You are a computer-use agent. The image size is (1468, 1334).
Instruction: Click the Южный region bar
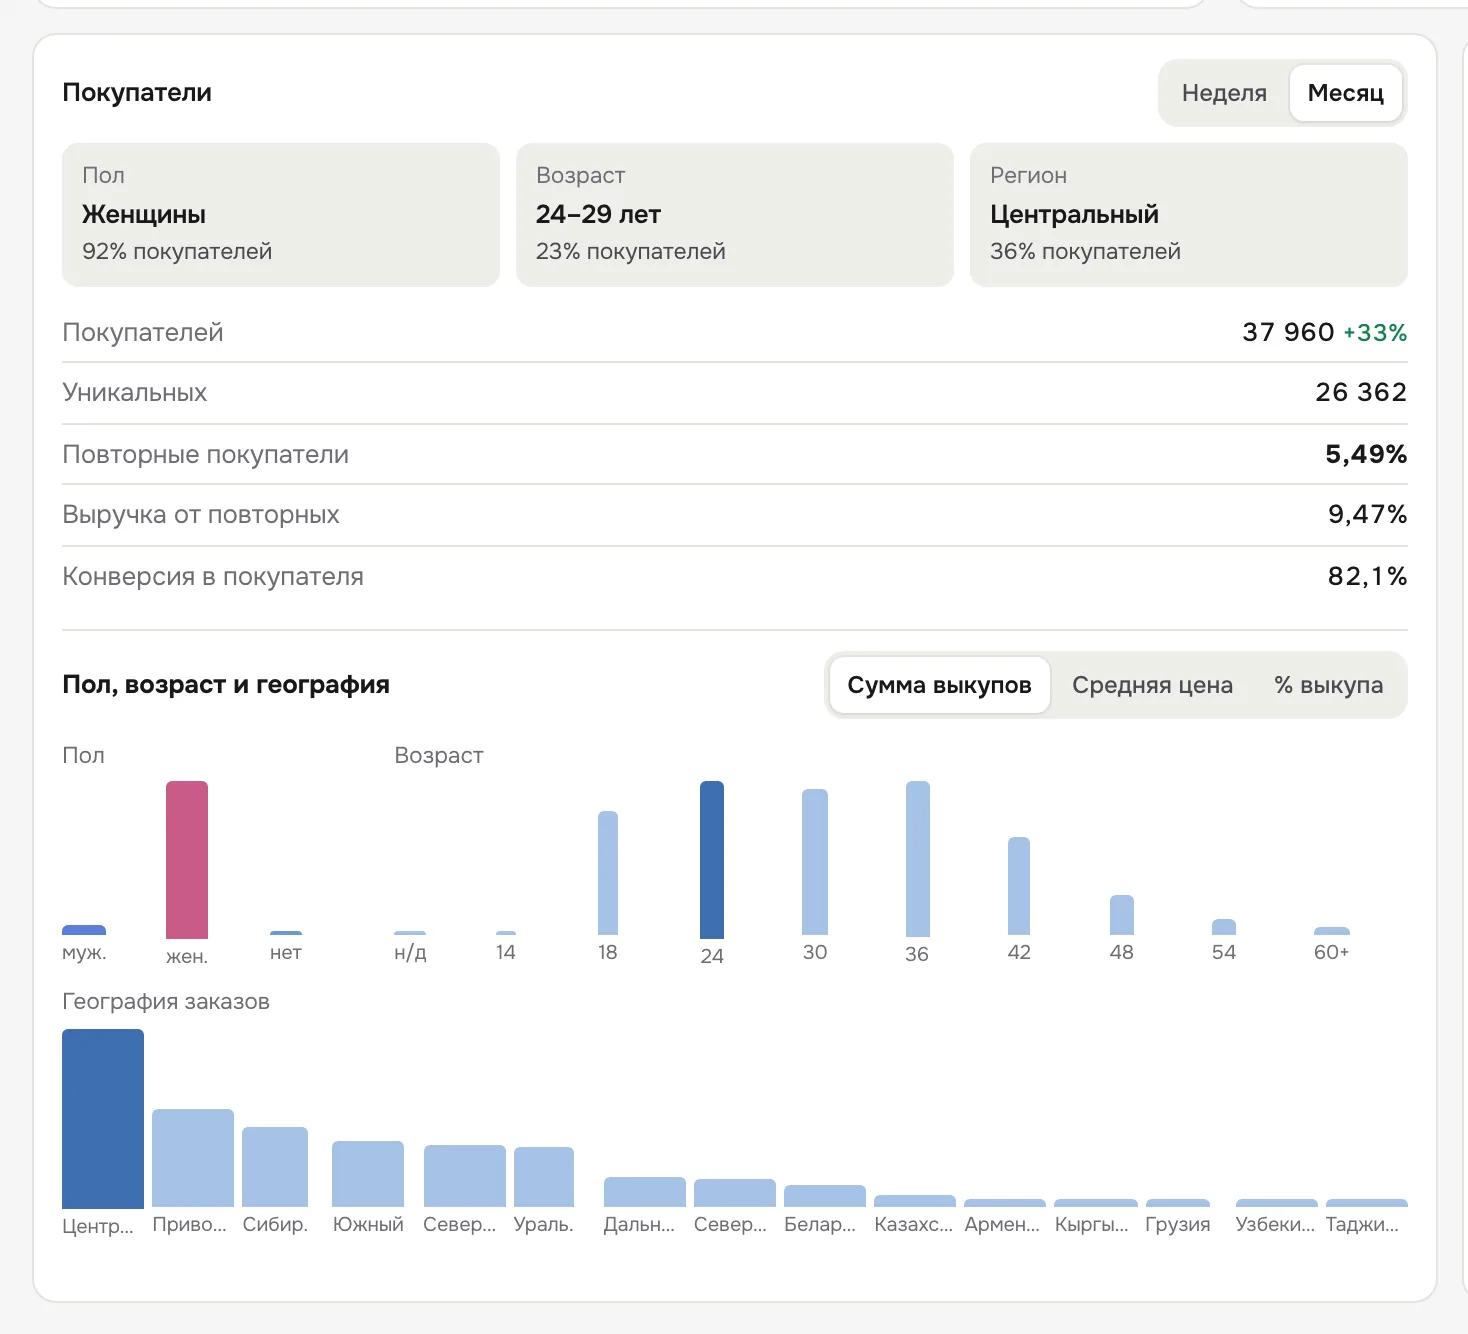[368, 1174]
